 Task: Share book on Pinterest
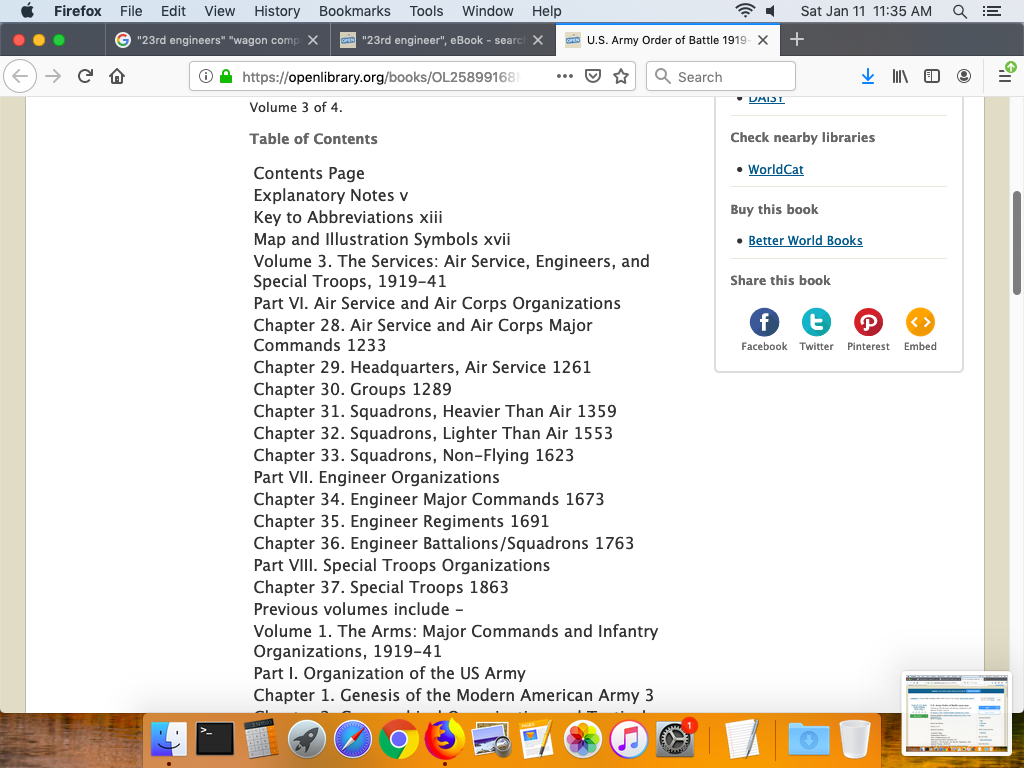click(868, 322)
